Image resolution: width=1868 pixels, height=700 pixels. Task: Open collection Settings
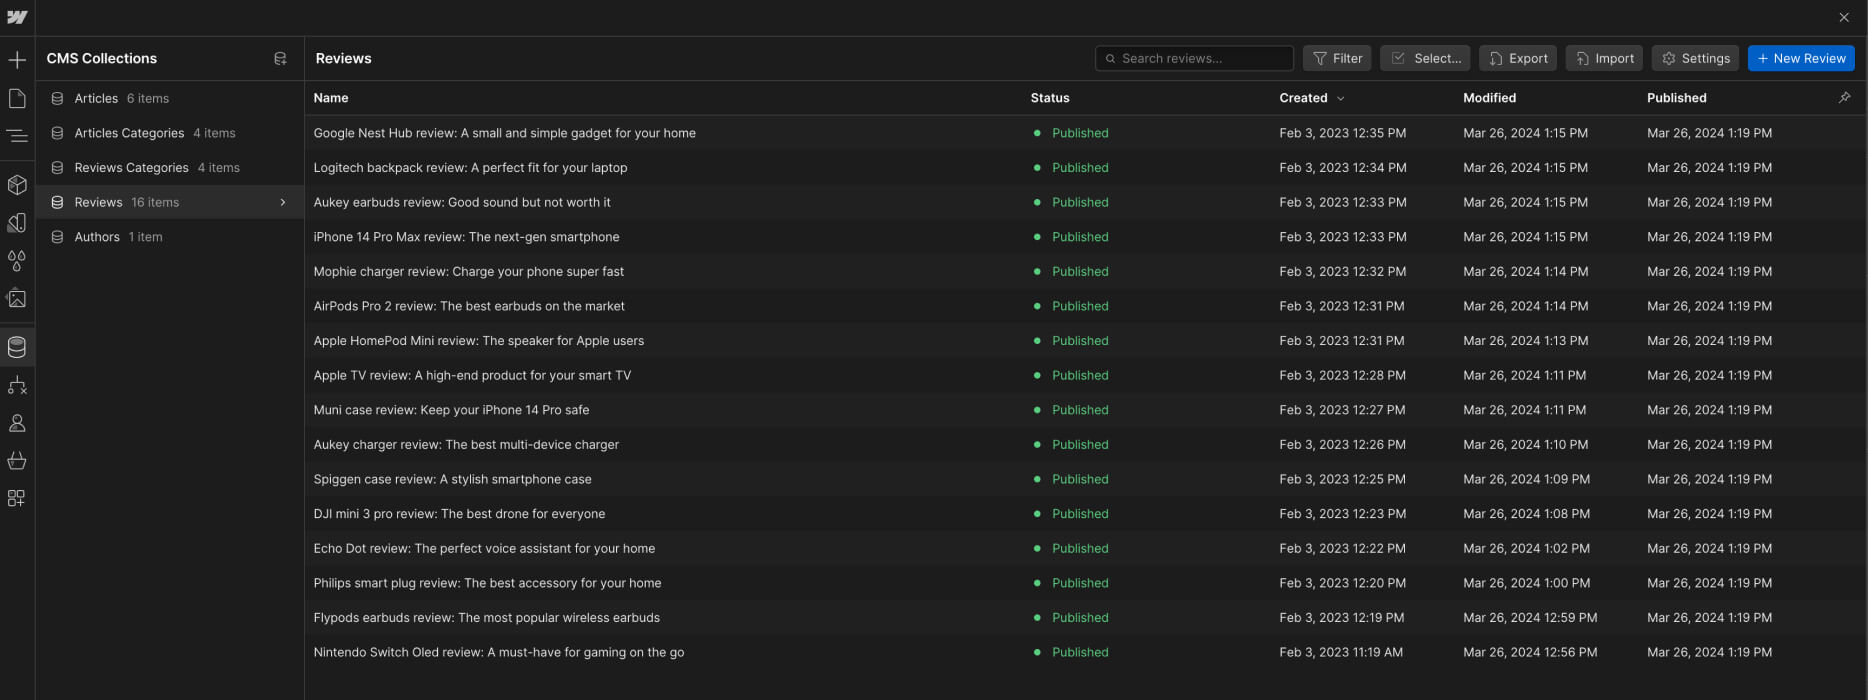click(x=1695, y=58)
